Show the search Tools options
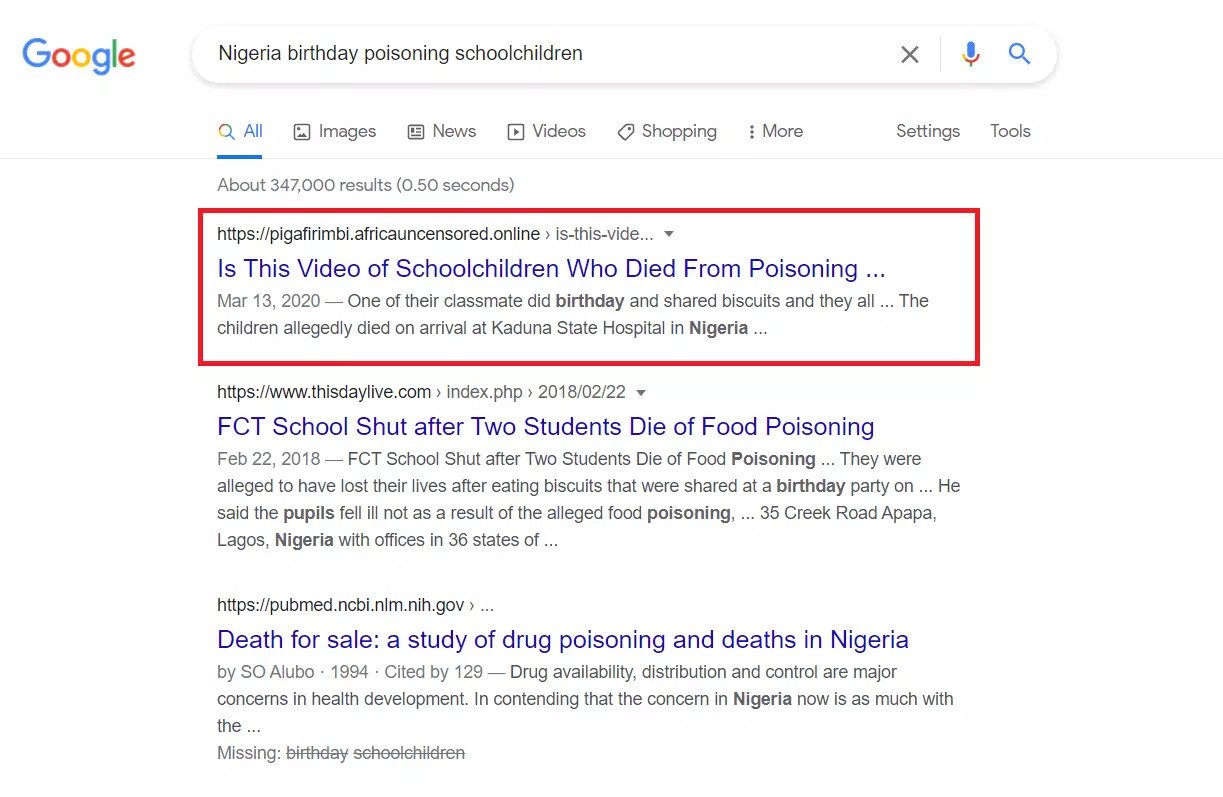The height and width of the screenshot is (797, 1223). (x=1010, y=131)
